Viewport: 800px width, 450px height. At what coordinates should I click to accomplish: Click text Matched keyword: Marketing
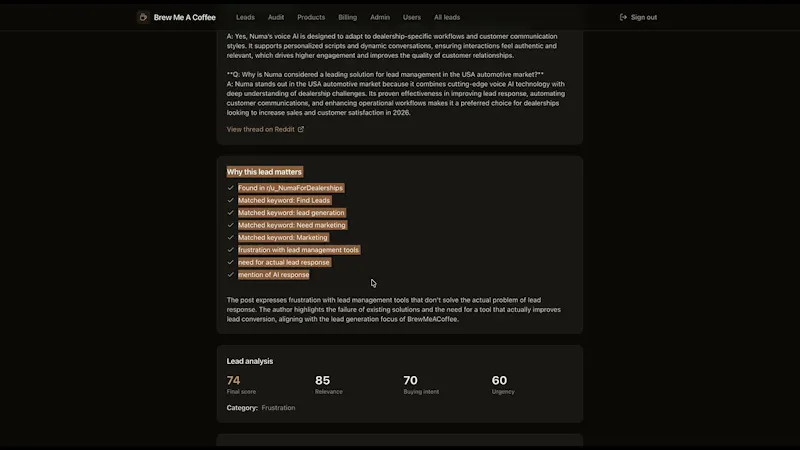pos(283,237)
